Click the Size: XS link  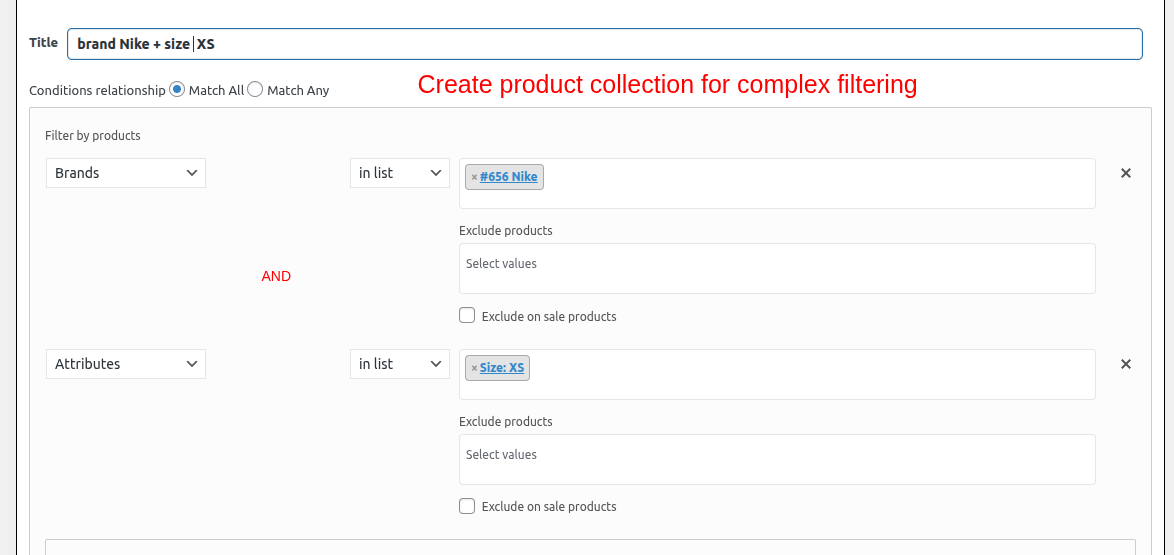pos(502,368)
